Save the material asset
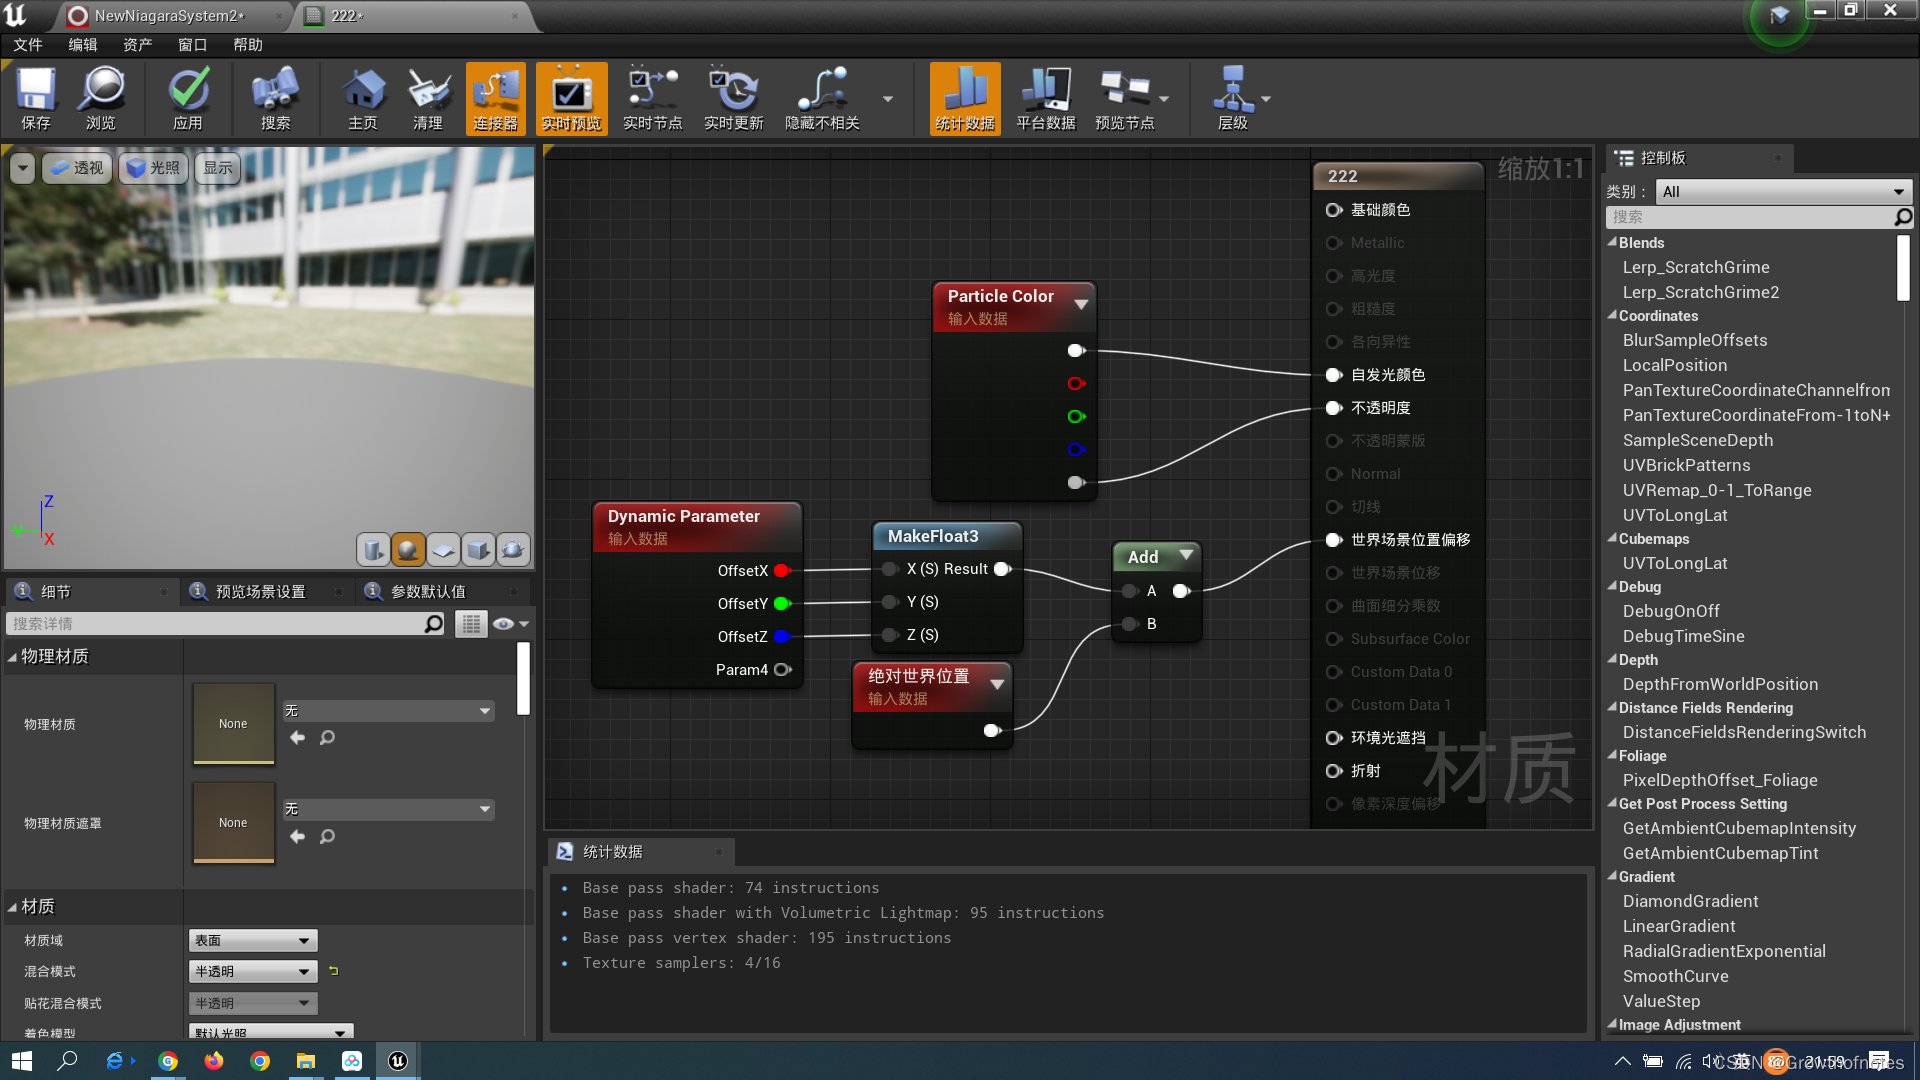The width and height of the screenshot is (1920, 1080). point(36,97)
